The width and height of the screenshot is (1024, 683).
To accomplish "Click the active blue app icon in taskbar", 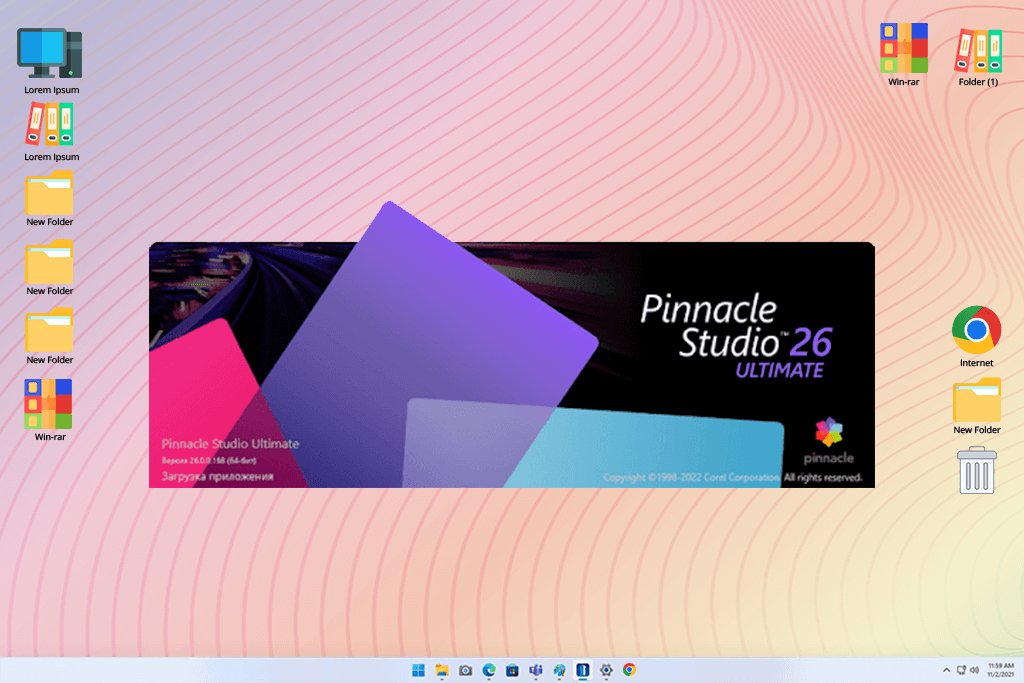I will [x=583, y=670].
